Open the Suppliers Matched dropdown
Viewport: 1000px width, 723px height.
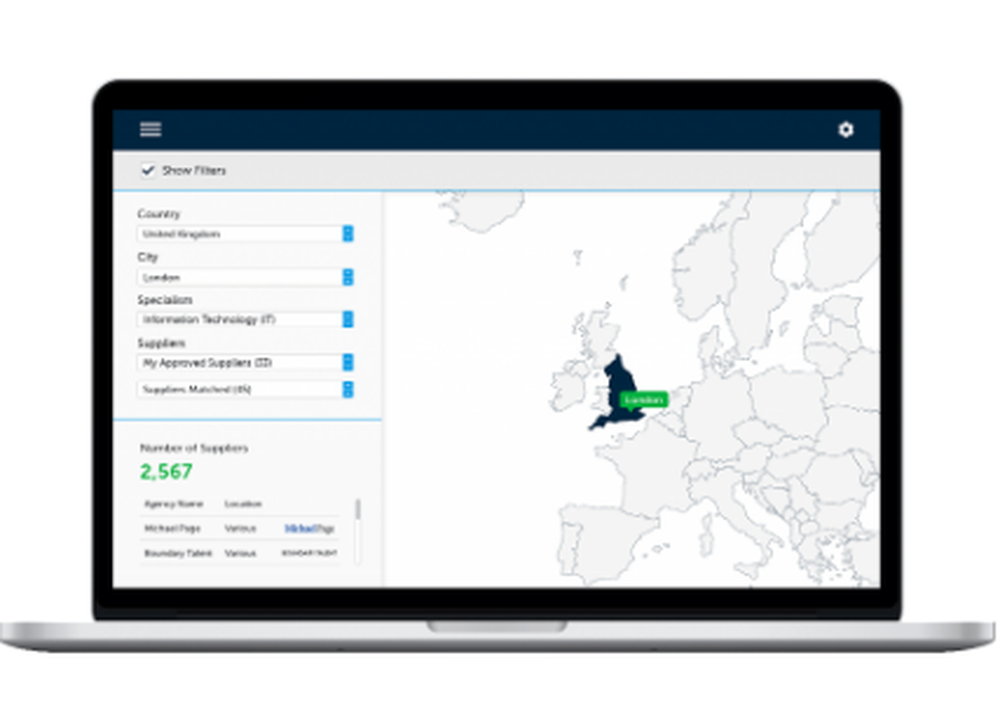246,390
